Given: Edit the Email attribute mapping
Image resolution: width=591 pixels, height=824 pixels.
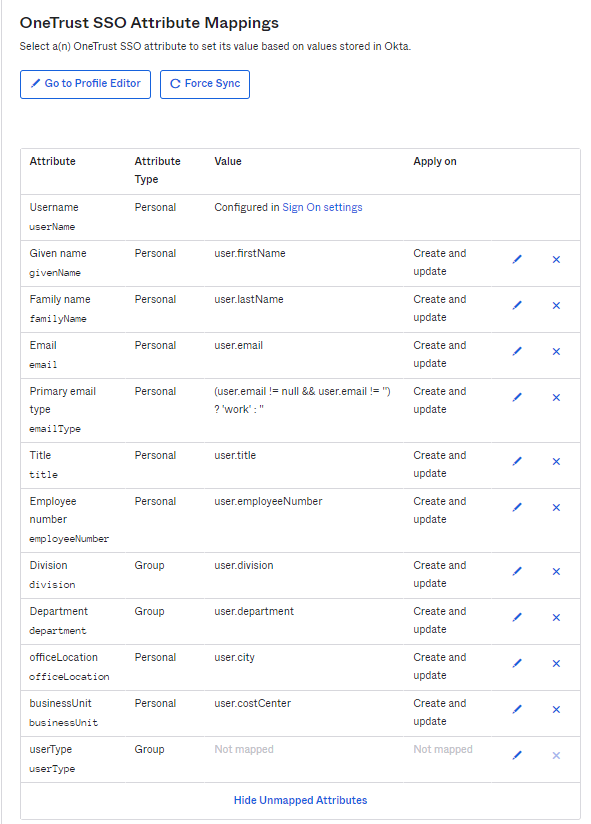Looking at the screenshot, I should [x=517, y=351].
